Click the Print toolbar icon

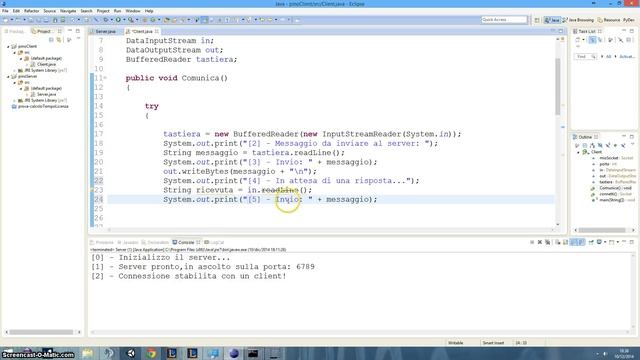pyautogui.click(x=46, y=20)
